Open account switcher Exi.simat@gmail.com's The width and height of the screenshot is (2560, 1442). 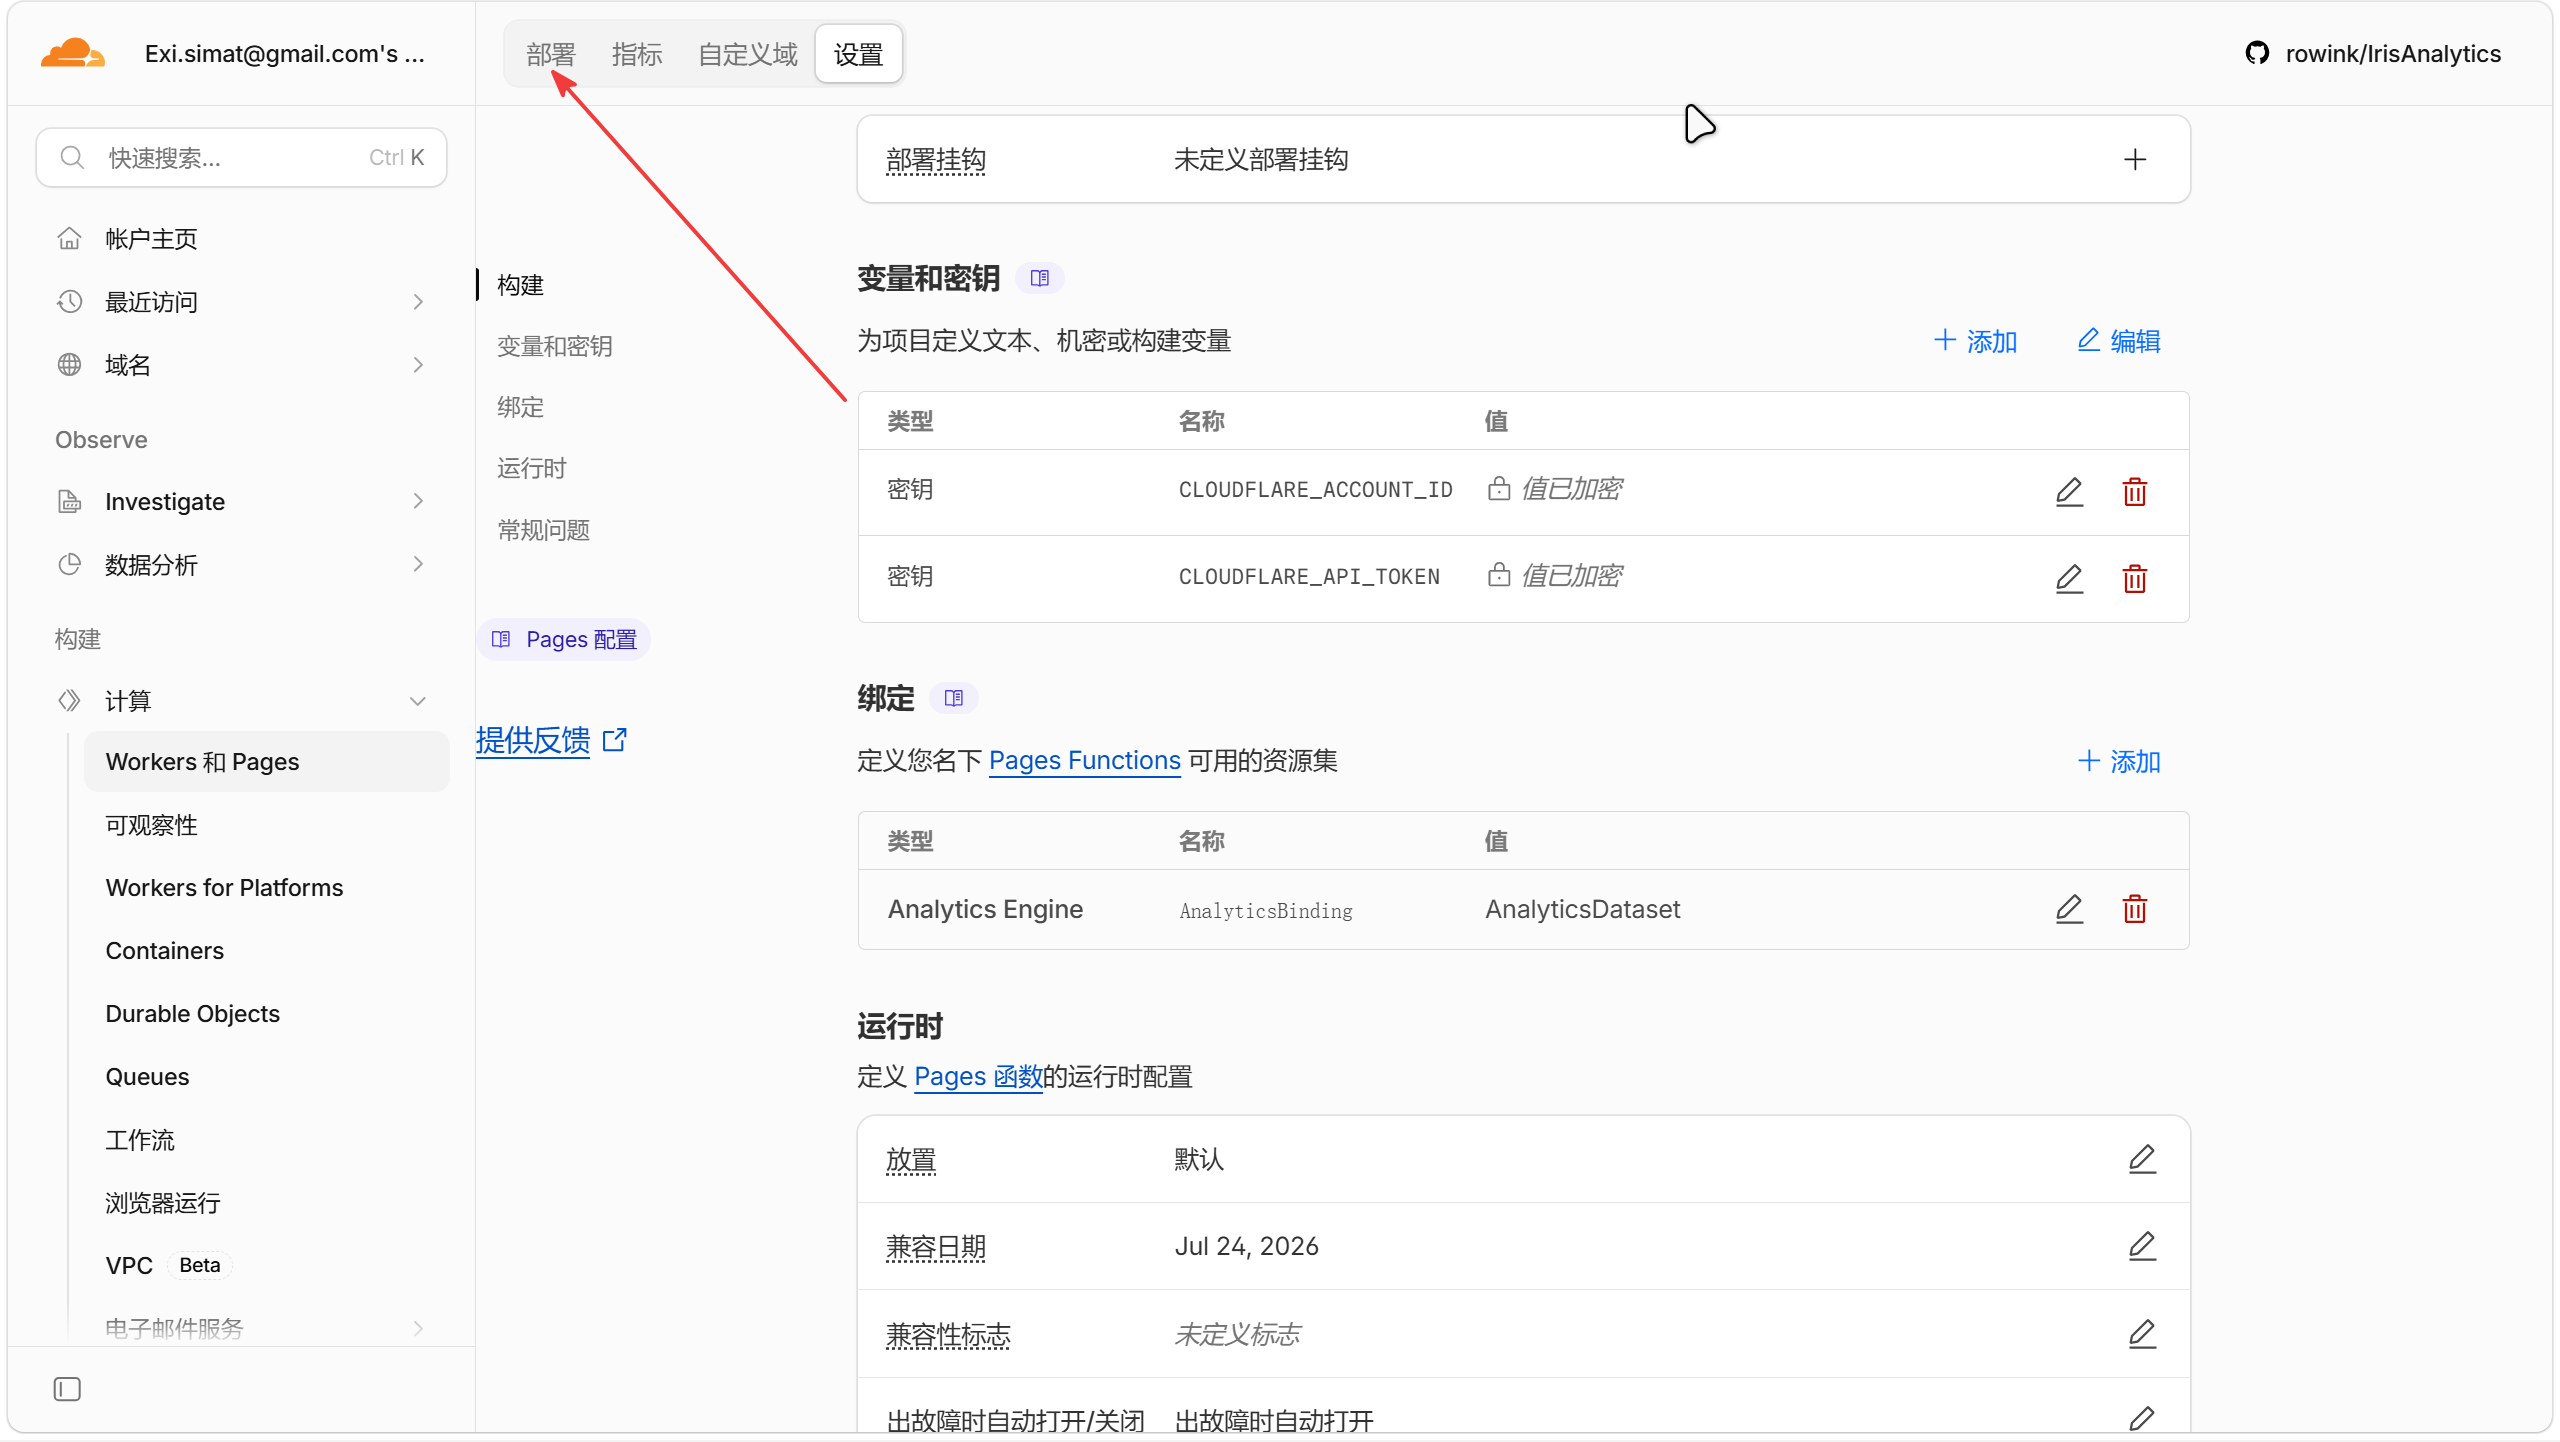click(x=285, y=53)
